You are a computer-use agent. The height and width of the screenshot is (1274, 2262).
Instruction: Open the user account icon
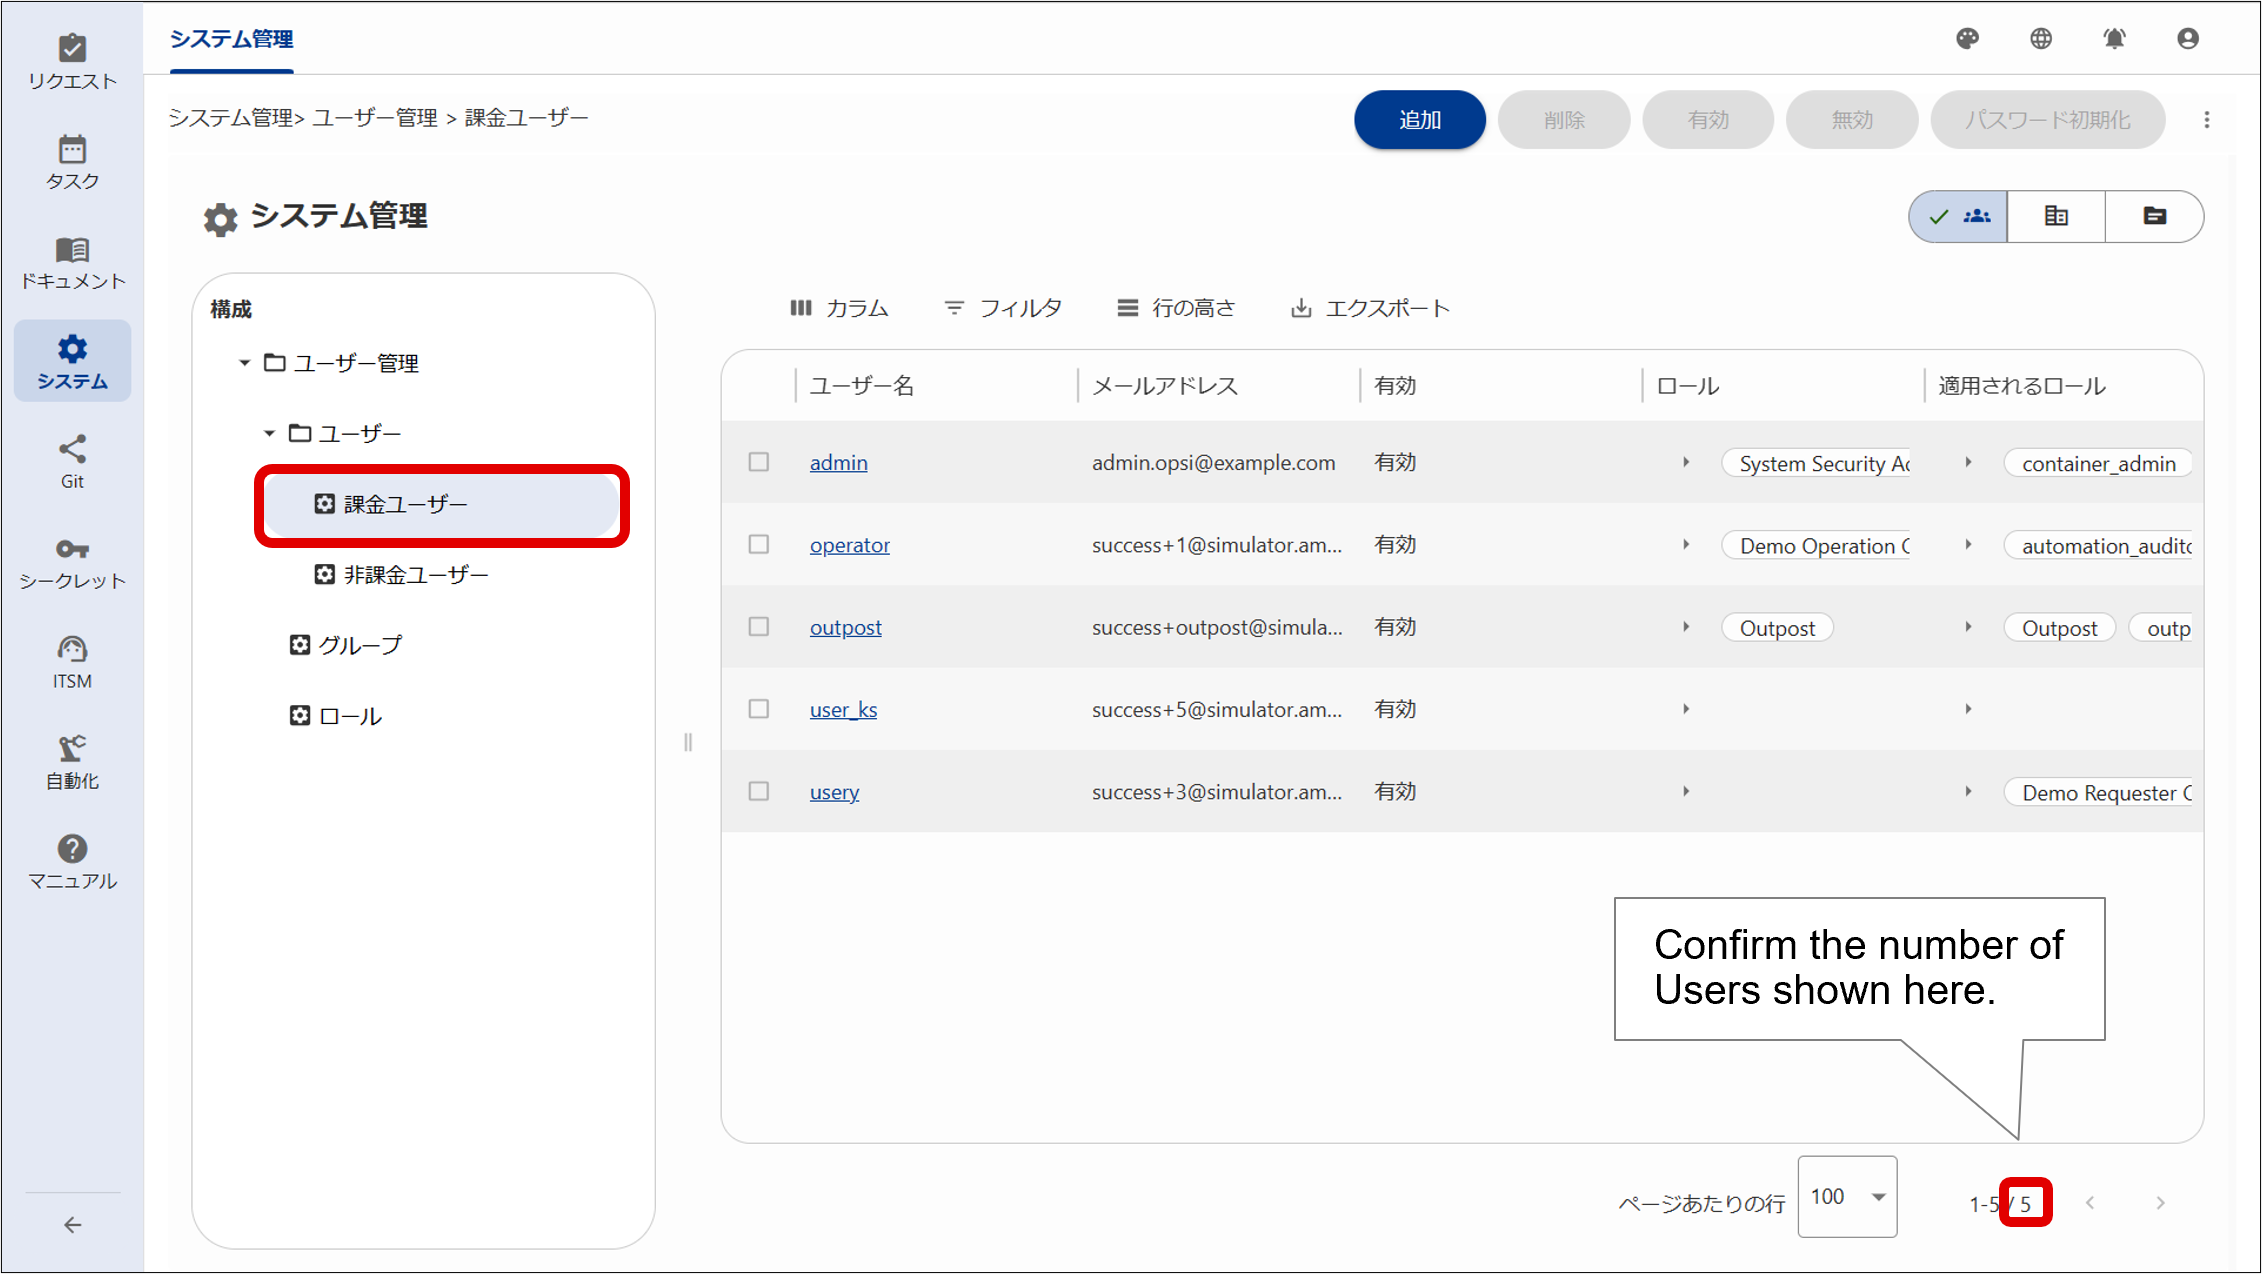[2187, 39]
